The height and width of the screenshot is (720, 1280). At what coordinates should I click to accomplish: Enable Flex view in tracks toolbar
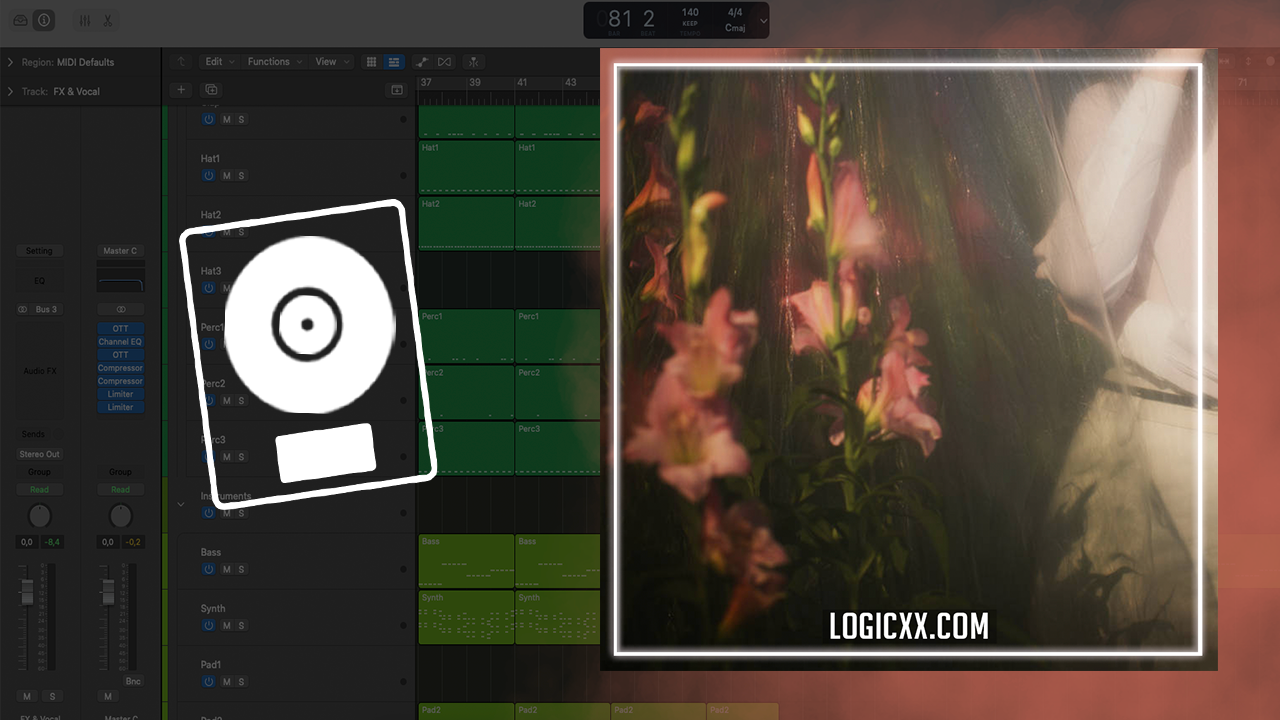point(445,62)
